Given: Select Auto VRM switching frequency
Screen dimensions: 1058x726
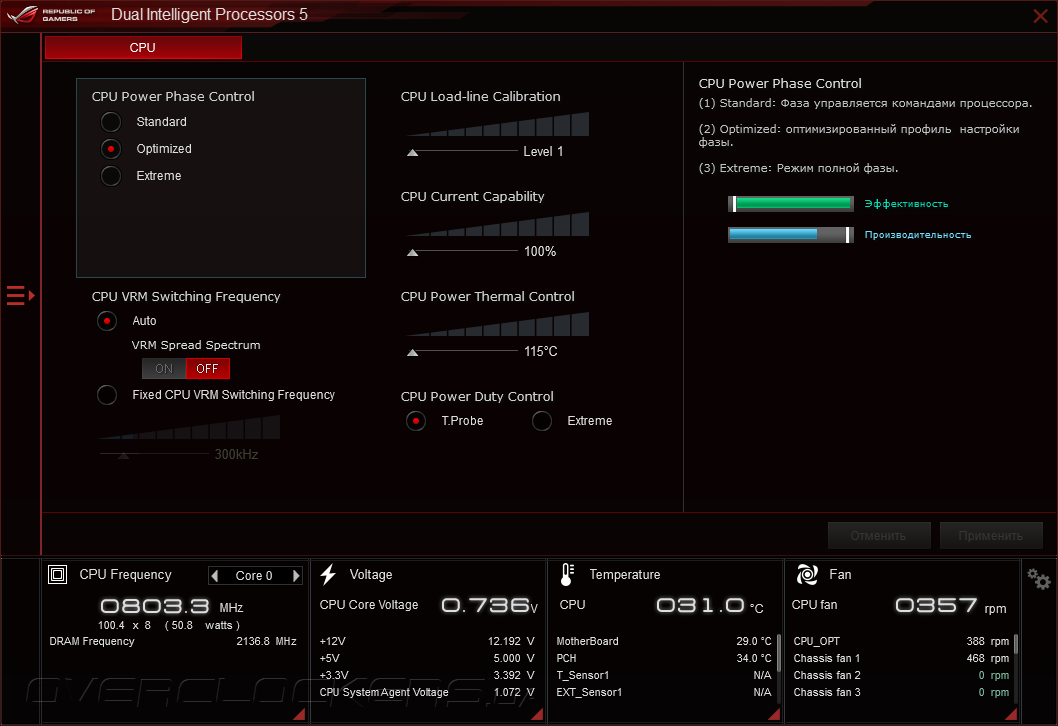Looking at the screenshot, I should (107, 320).
